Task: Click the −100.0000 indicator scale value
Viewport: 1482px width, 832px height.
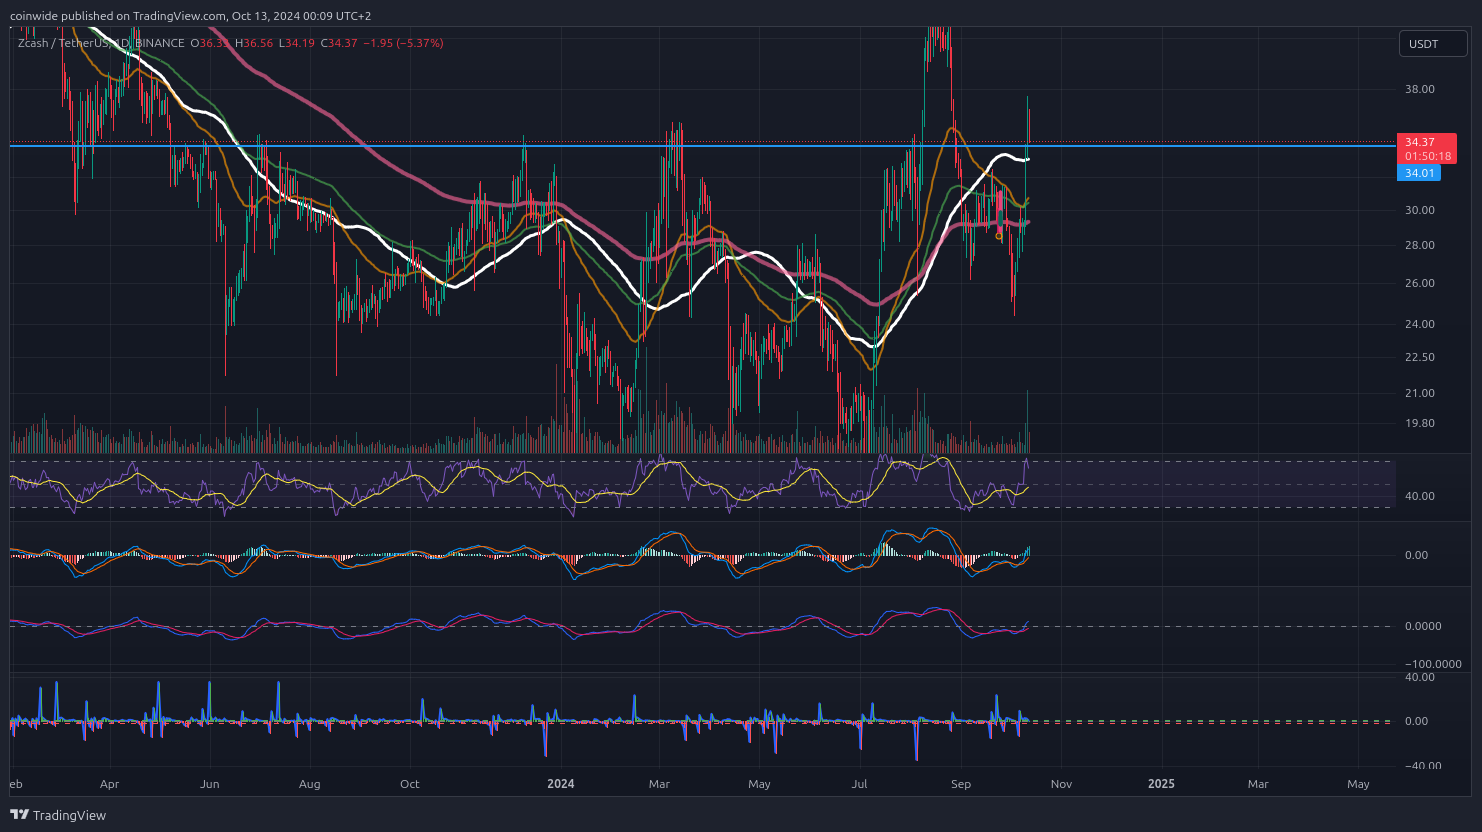Action: tap(1432, 664)
